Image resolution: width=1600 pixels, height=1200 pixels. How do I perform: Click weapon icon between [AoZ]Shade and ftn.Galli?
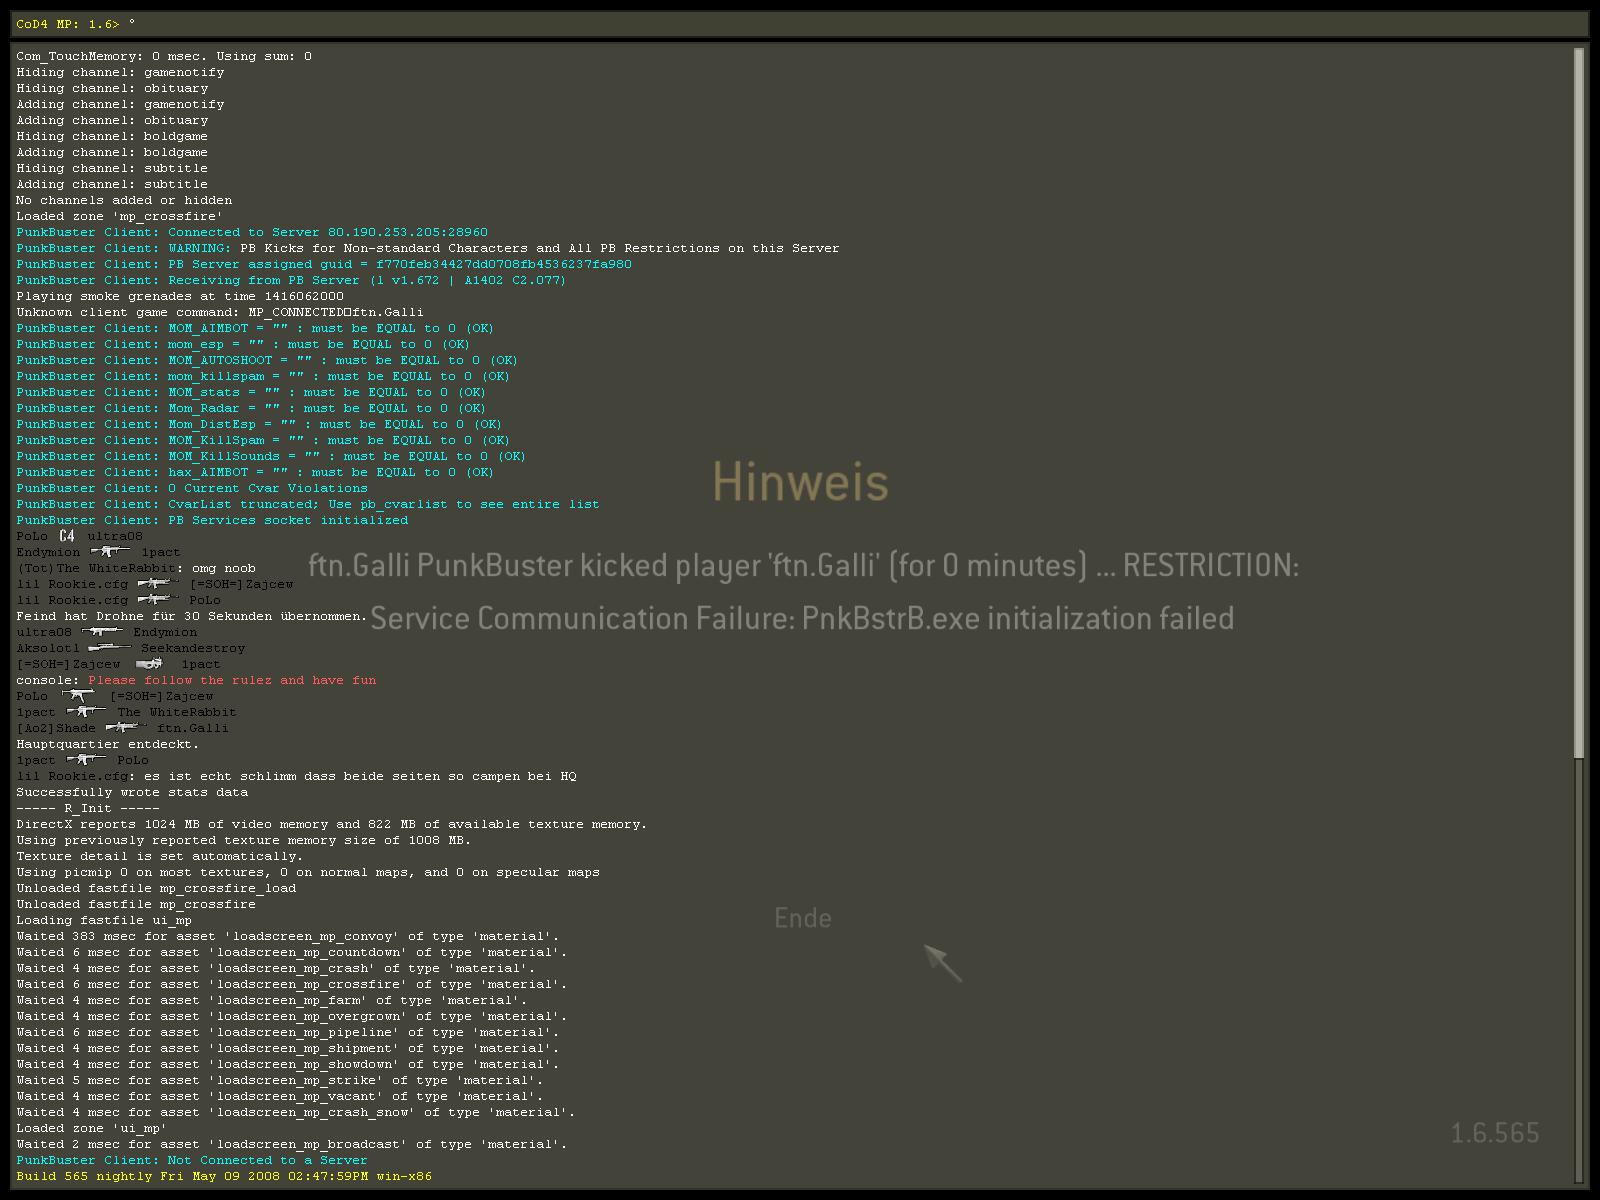tap(126, 727)
